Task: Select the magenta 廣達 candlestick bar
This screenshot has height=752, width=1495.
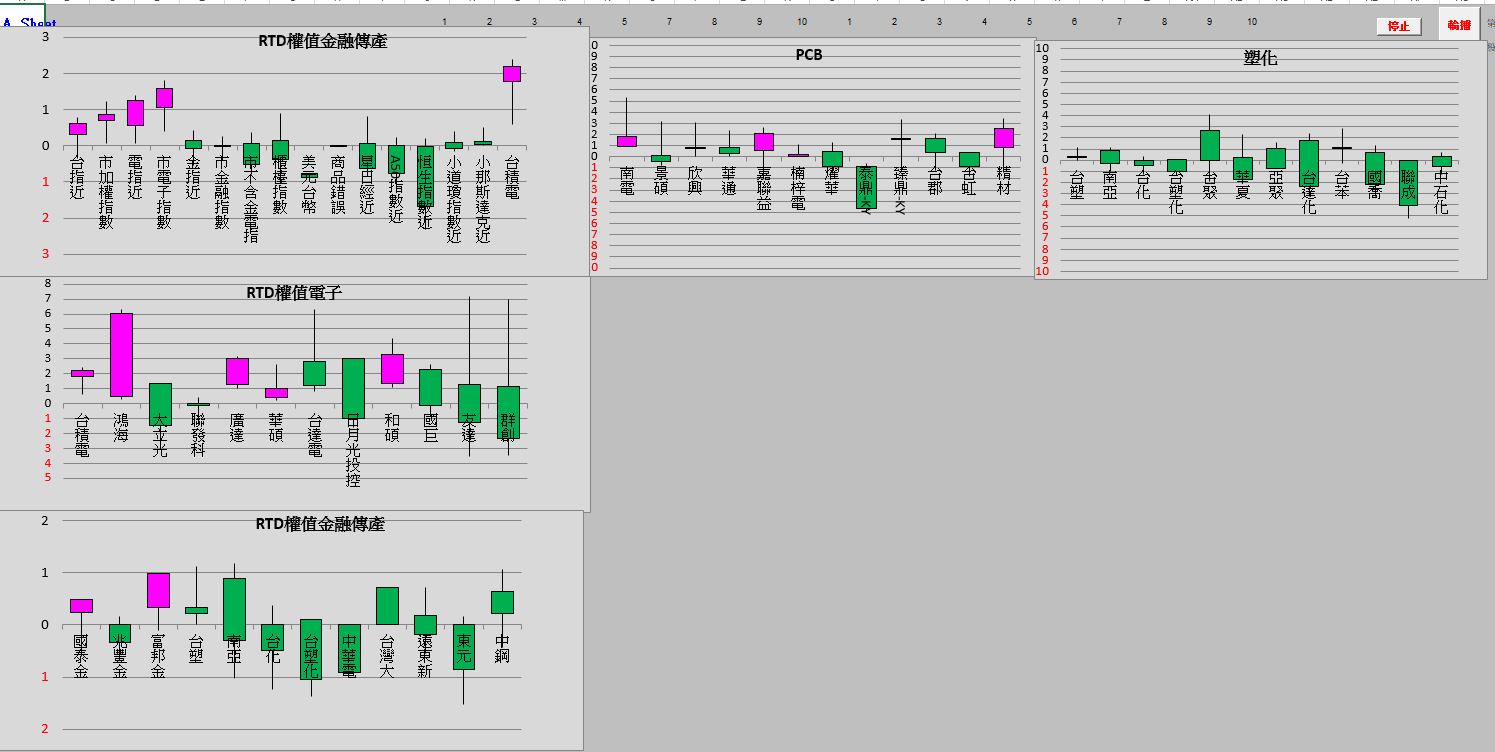Action: pos(237,371)
